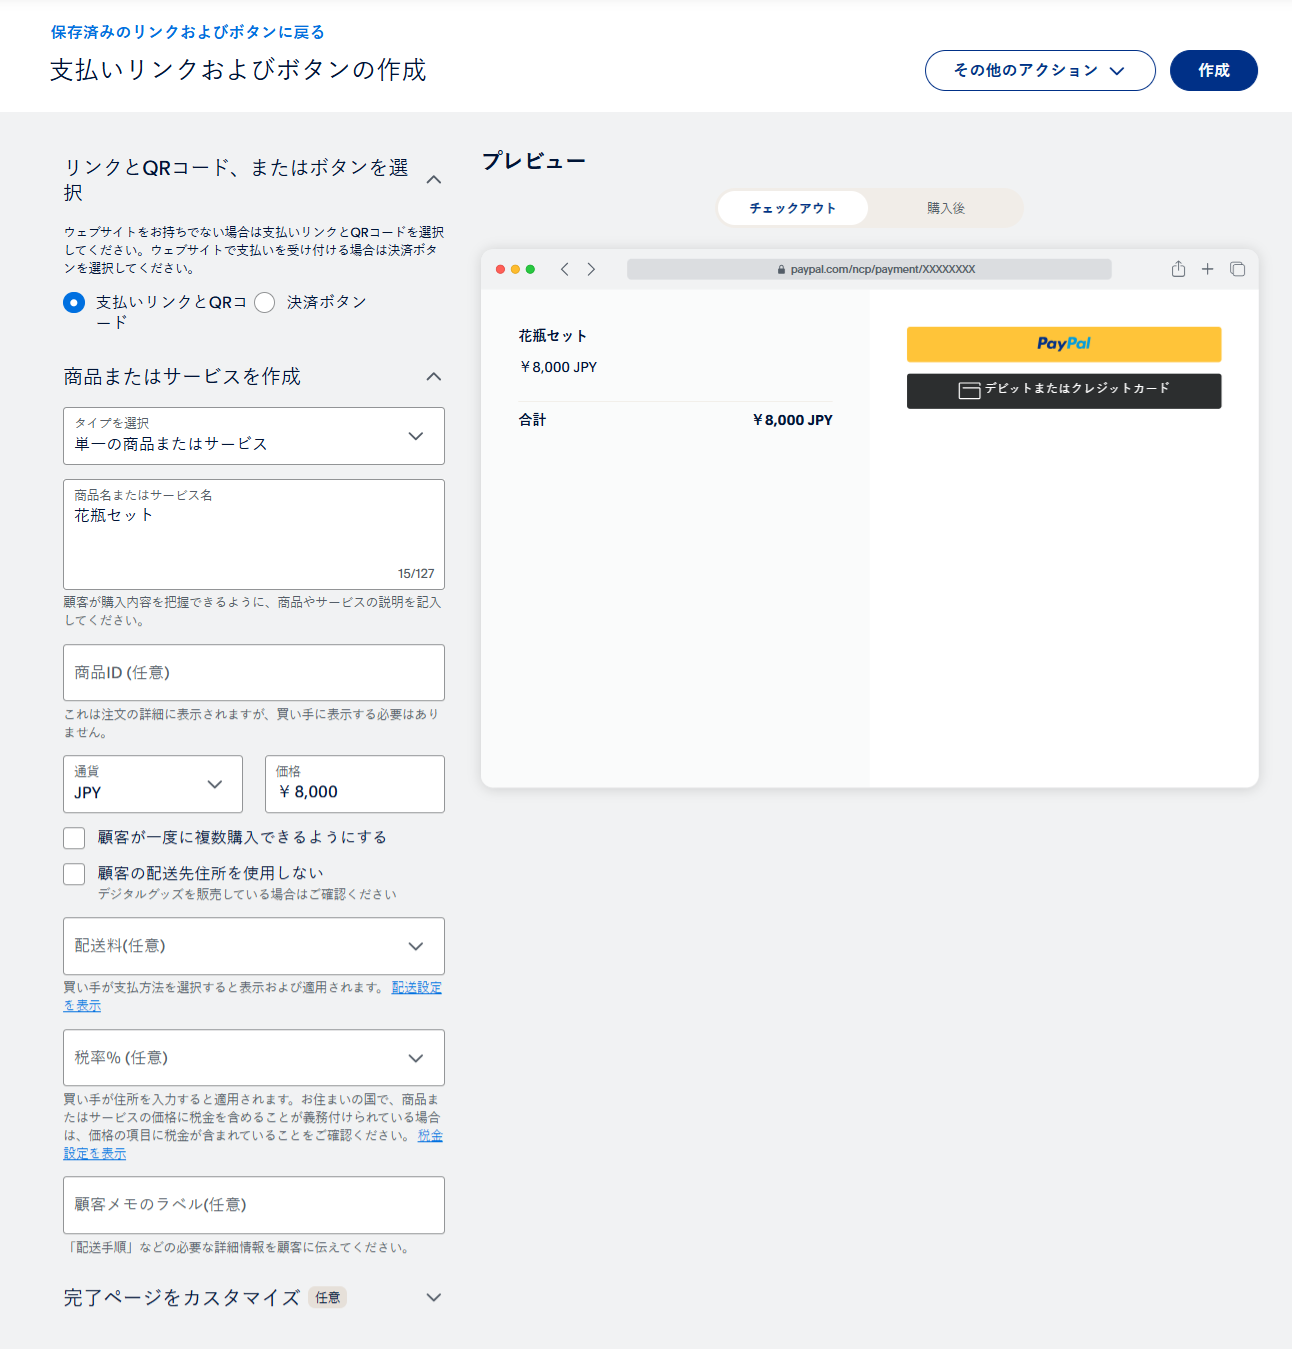Click 顧客メモのラベル(任意) field
Image resolution: width=1292 pixels, height=1349 pixels.
tap(254, 1205)
